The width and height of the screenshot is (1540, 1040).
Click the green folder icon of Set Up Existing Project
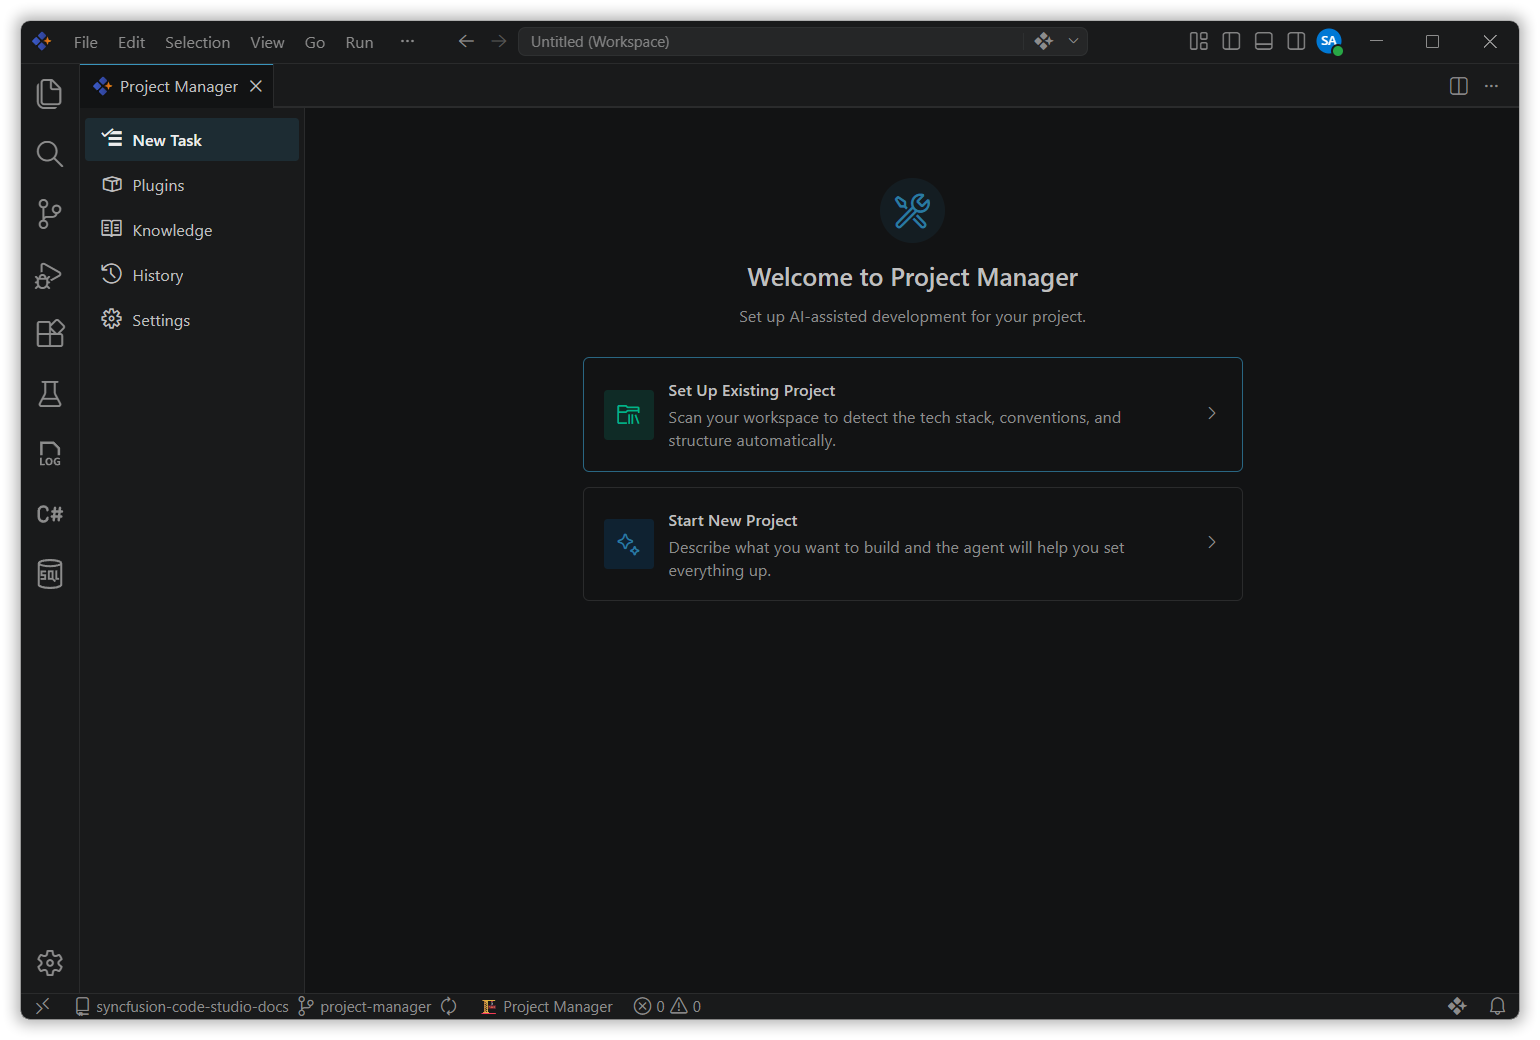628,415
